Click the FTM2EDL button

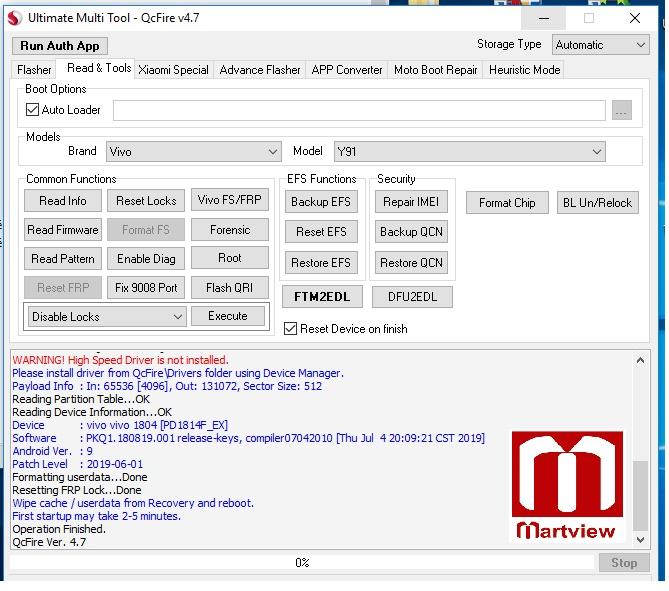pos(322,297)
